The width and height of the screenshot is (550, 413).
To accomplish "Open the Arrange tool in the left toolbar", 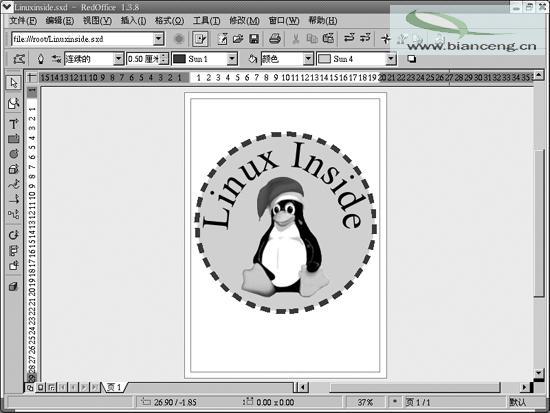I will coord(14,265).
